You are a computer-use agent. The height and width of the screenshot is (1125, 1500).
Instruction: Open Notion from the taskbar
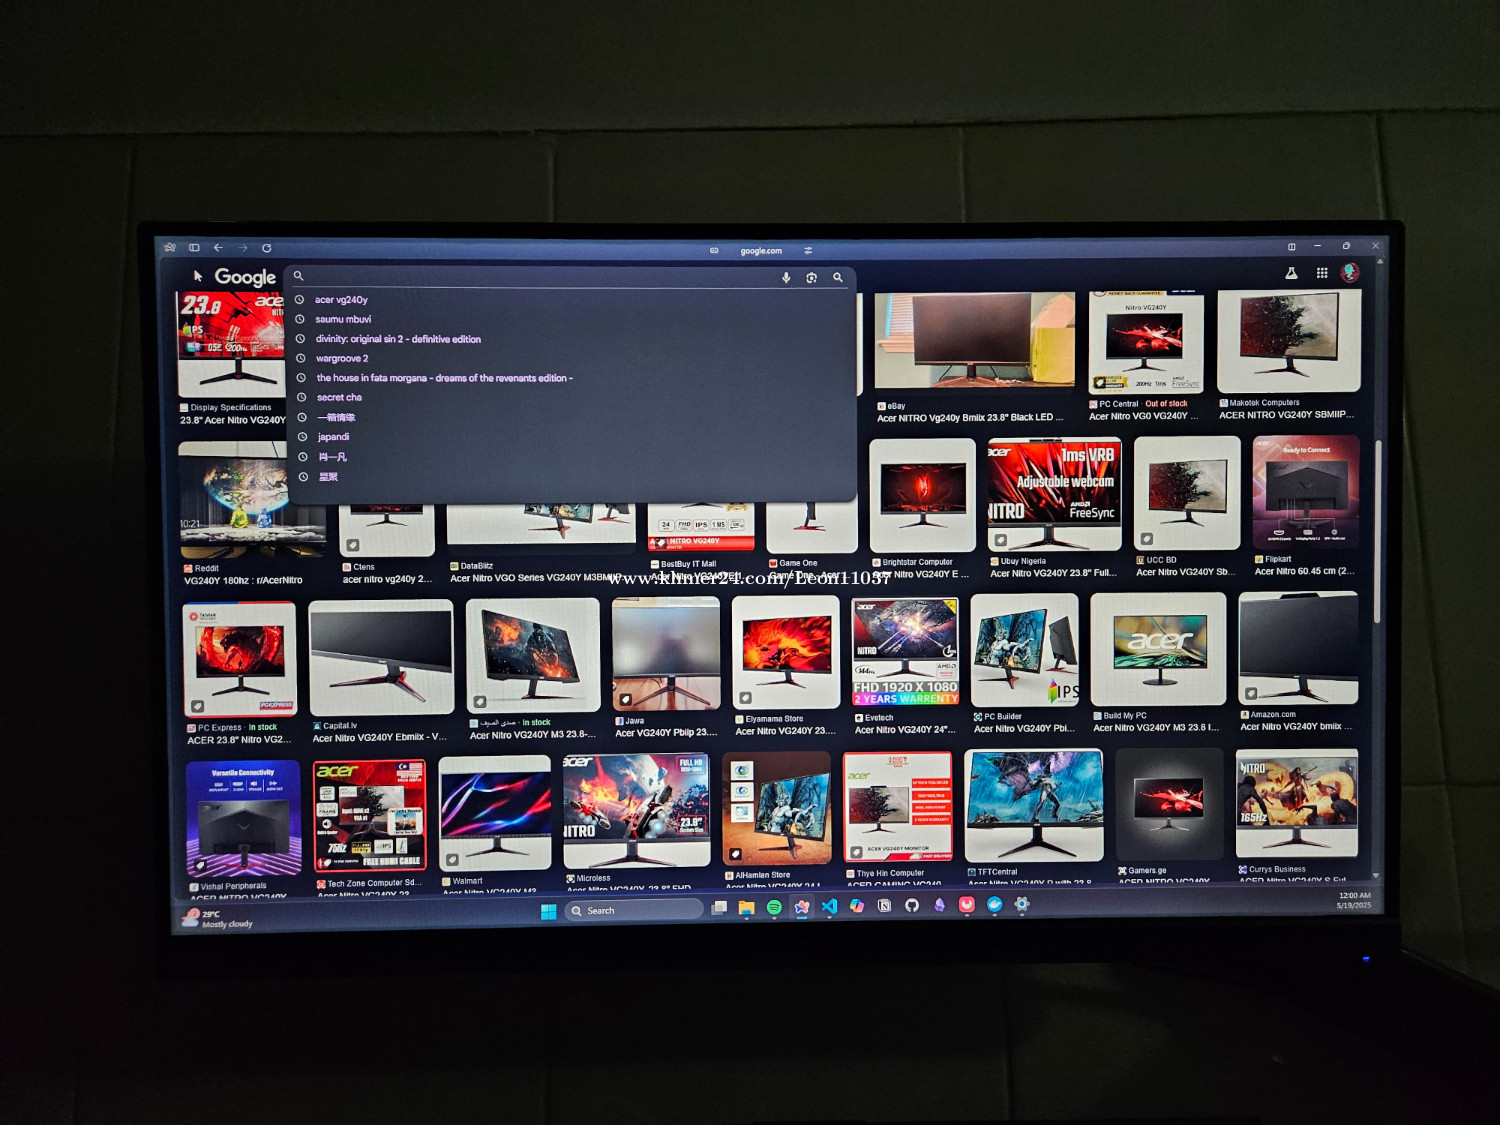tap(884, 906)
